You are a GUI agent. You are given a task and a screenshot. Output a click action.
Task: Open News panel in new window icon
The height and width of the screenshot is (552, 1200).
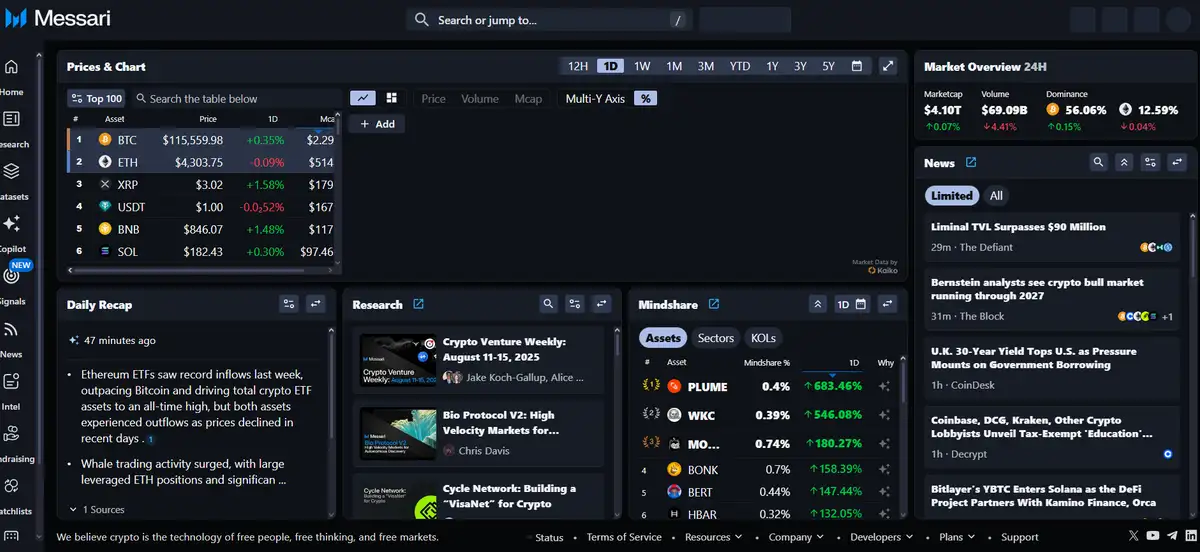971,163
